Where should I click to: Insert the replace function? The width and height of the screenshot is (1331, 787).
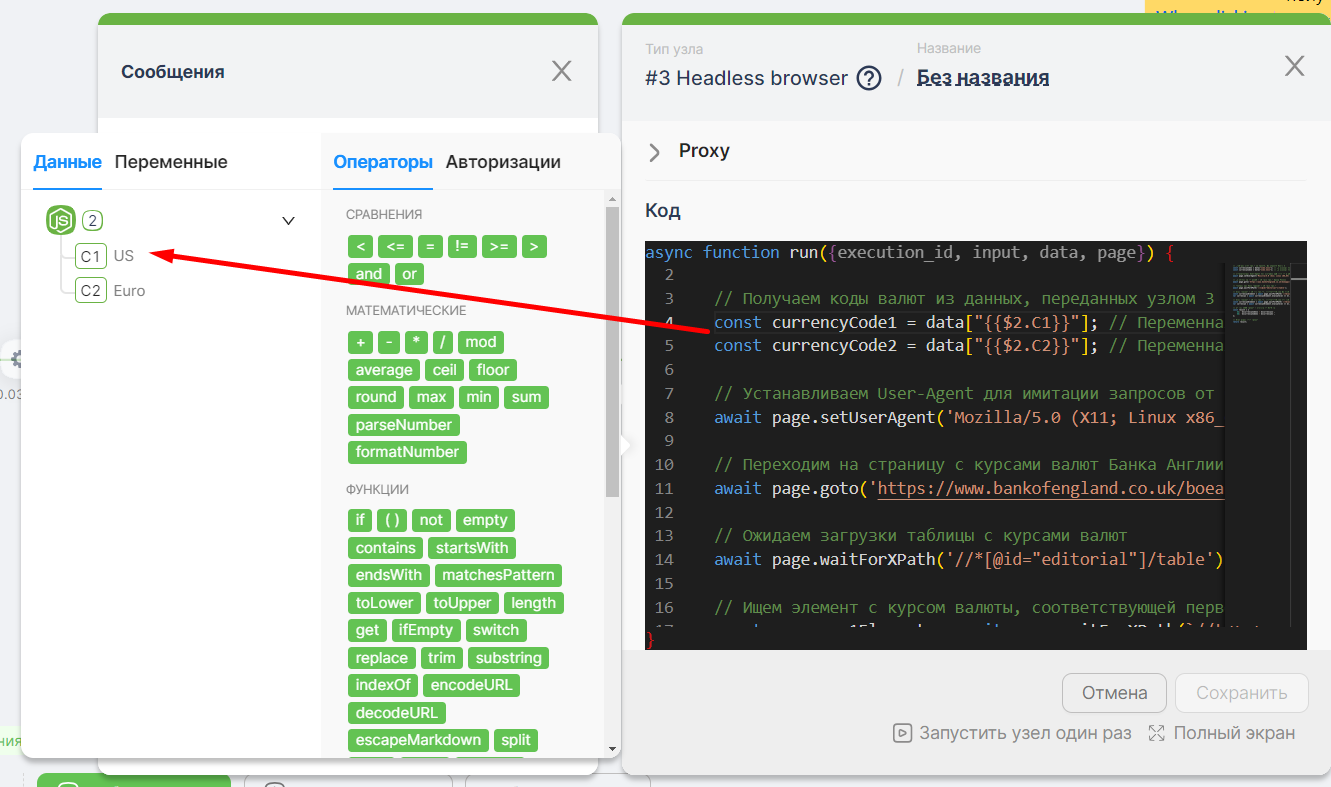[x=382, y=658]
